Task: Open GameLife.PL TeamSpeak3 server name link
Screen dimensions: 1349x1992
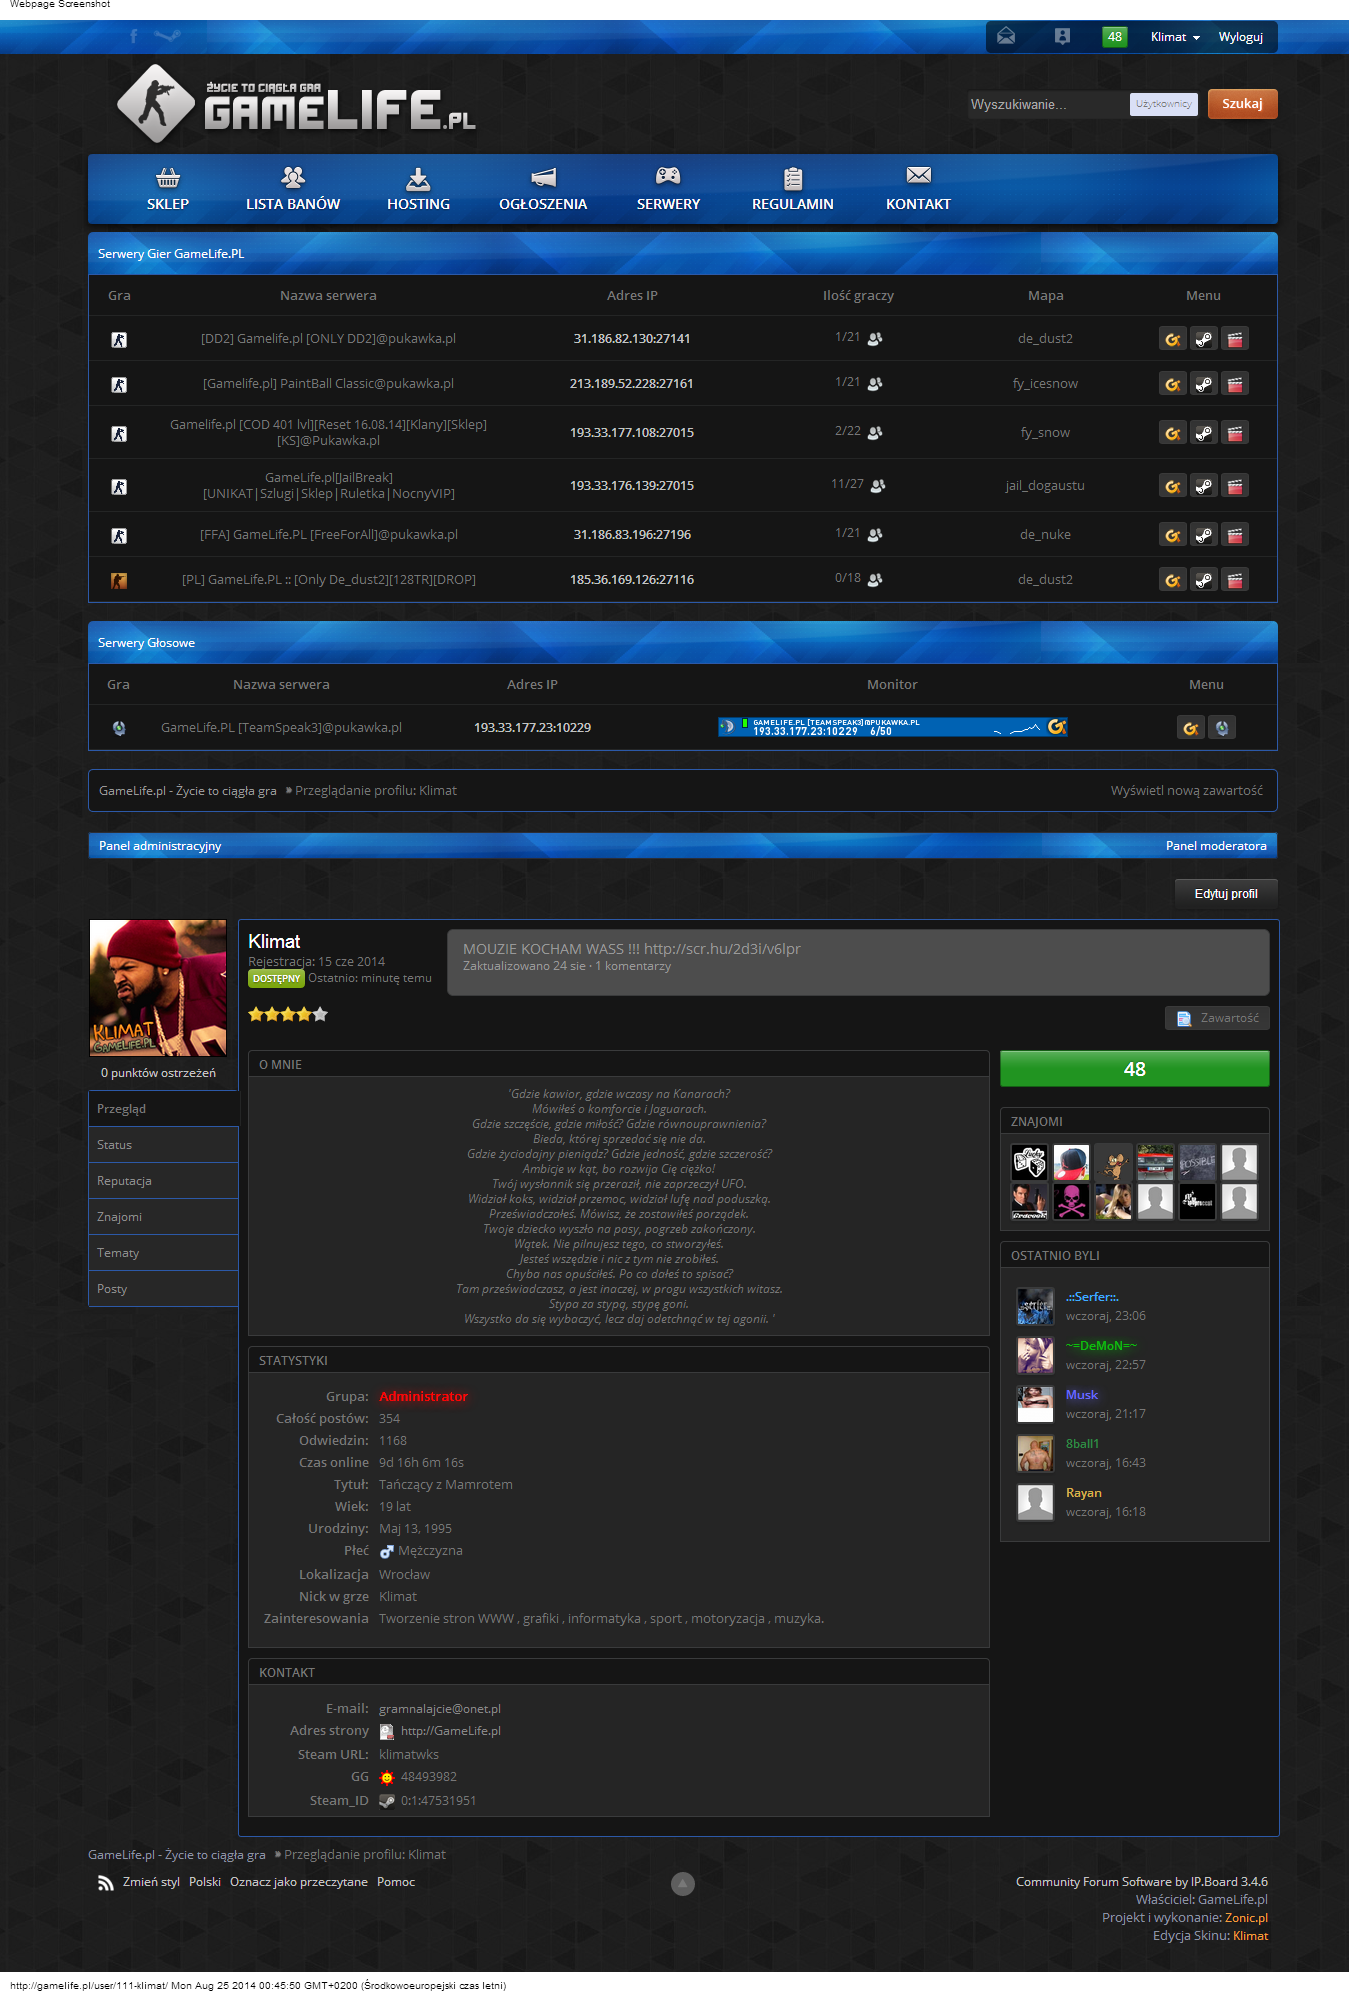Action: [281, 728]
